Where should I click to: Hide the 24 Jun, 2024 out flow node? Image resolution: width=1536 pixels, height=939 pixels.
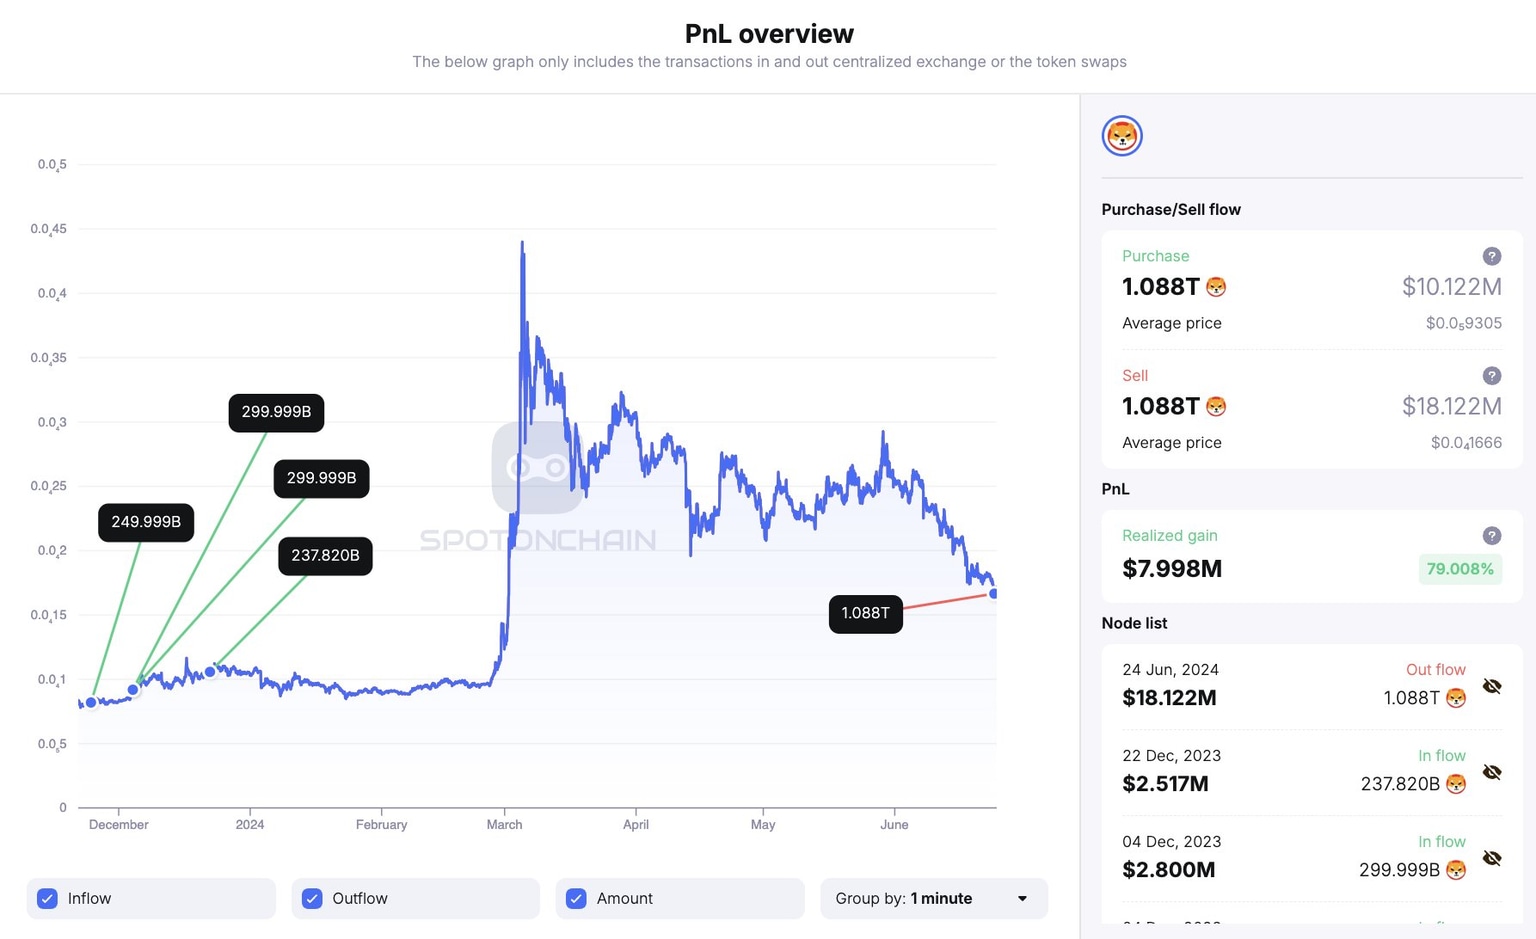pyautogui.click(x=1492, y=686)
